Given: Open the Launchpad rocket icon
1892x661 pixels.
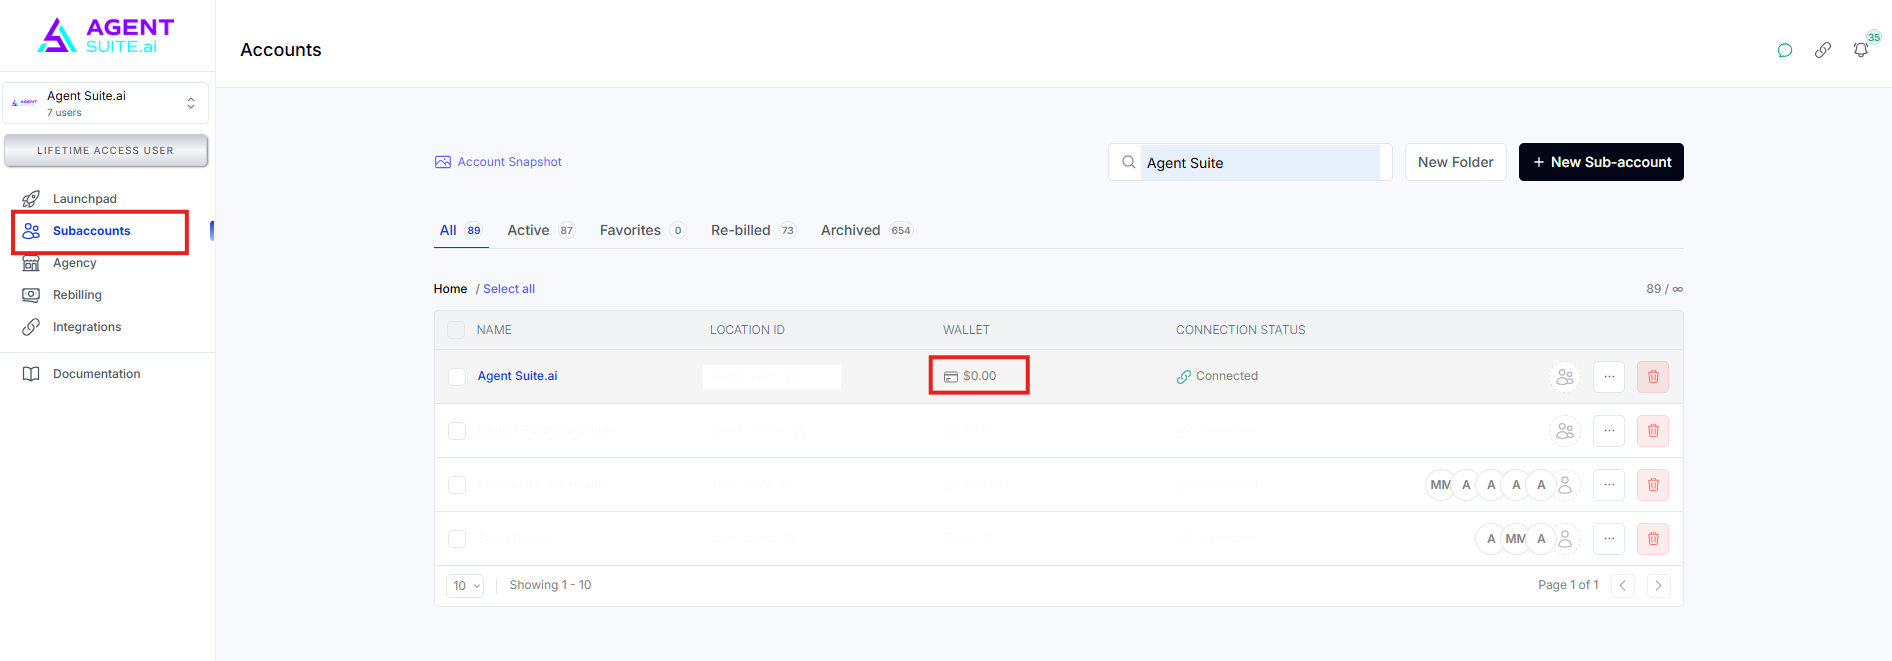Looking at the screenshot, I should tap(31, 199).
